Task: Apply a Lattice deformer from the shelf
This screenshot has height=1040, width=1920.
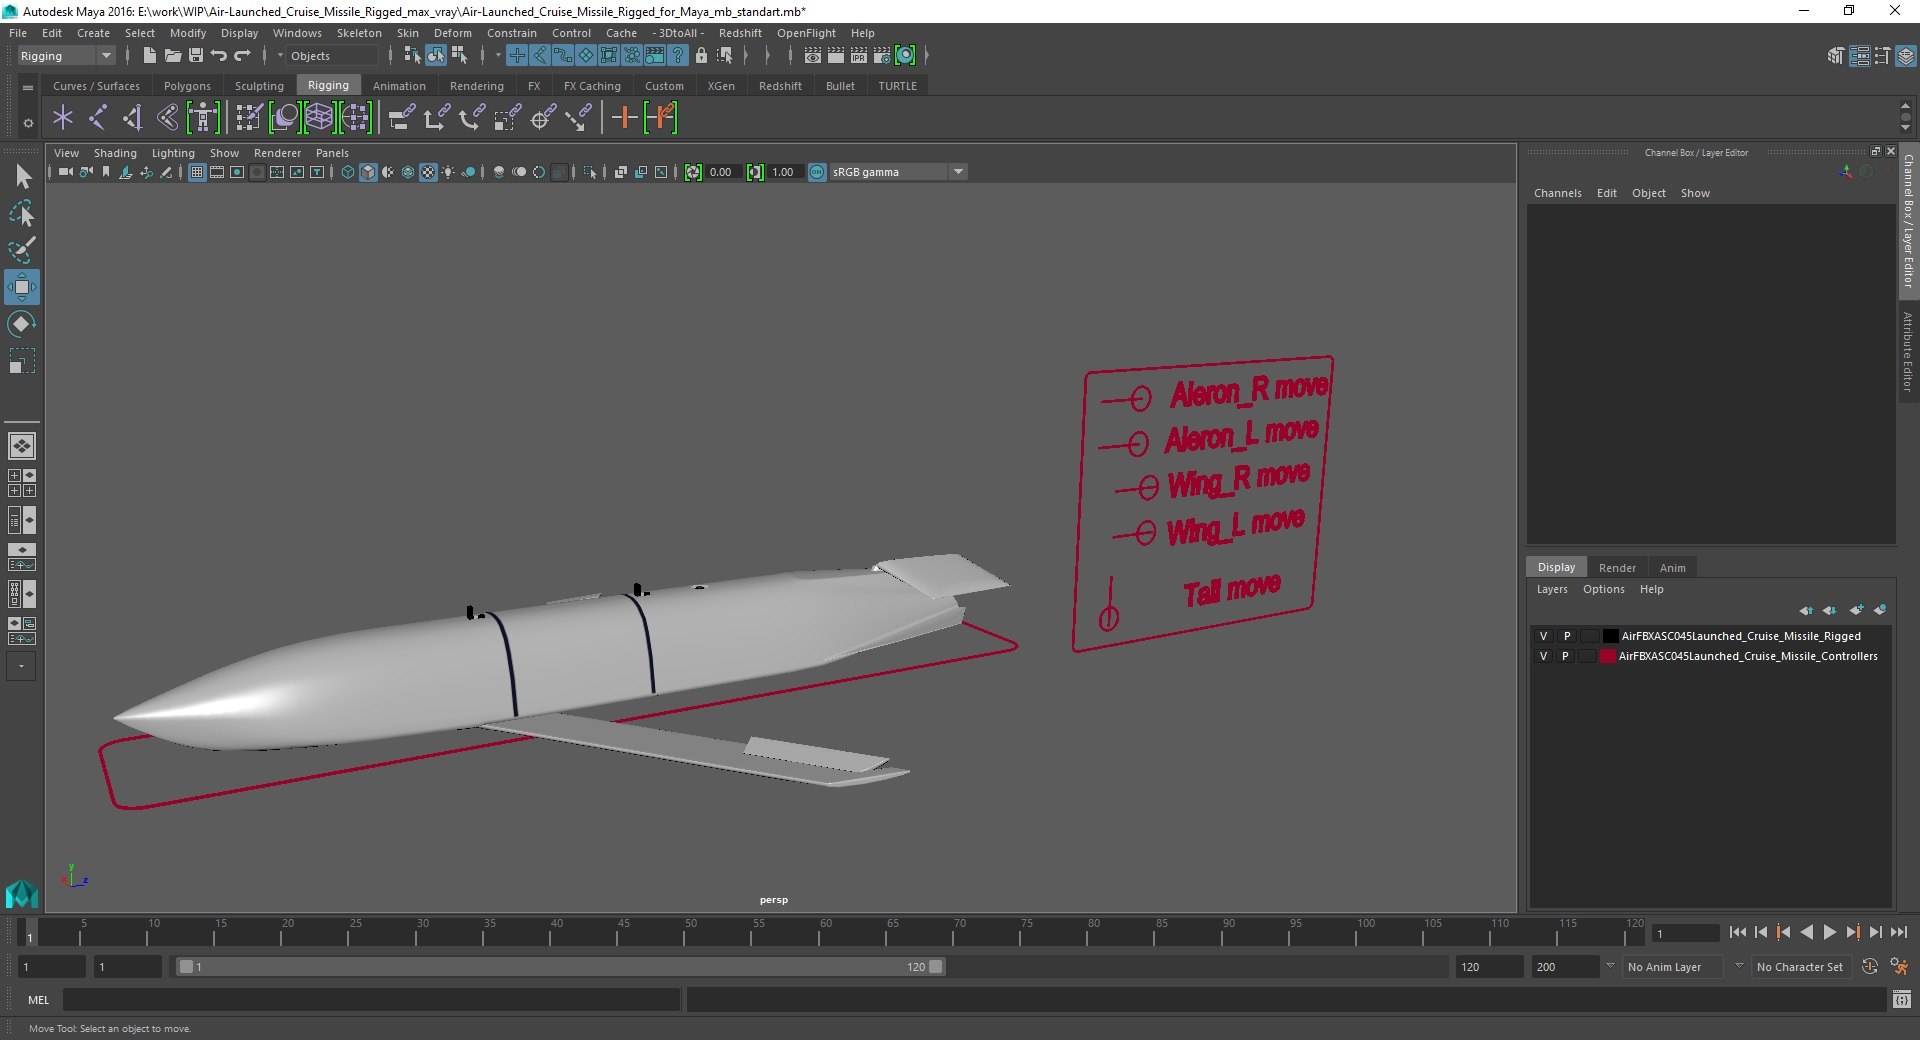Action: [x=319, y=118]
